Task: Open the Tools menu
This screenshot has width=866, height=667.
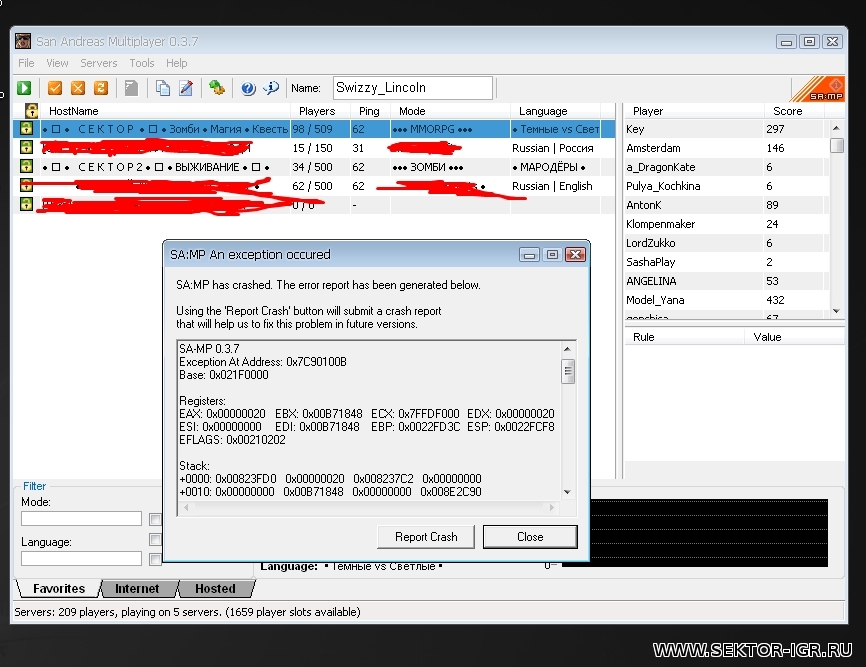Action: click(x=142, y=63)
